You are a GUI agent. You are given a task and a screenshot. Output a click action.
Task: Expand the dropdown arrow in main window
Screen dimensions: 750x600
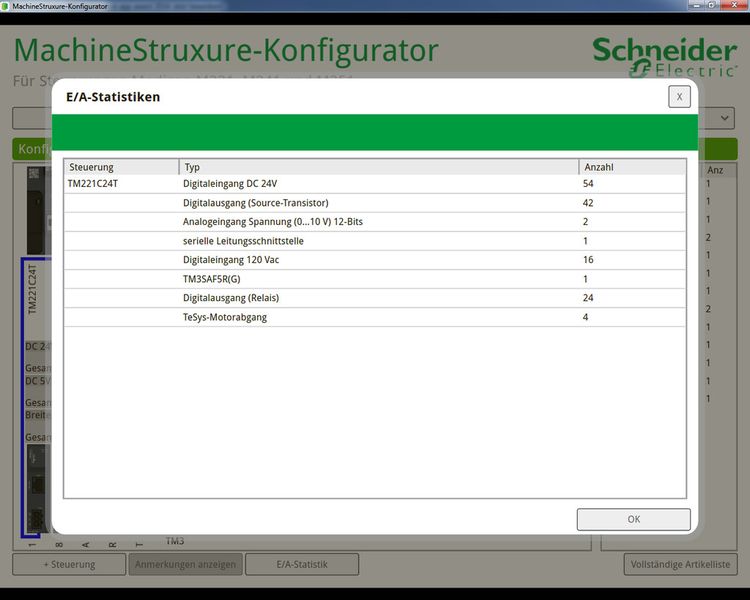[724, 118]
